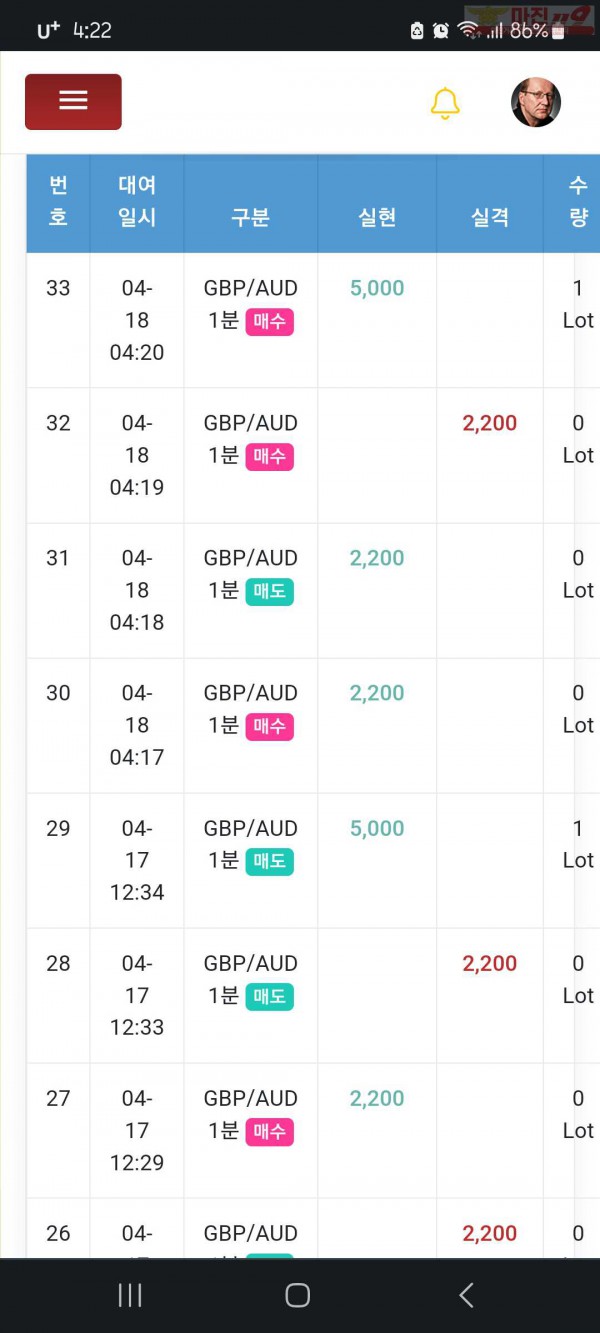Tap the 매수 badge in row 27
This screenshot has height=1333, width=600.
coord(269,1132)
